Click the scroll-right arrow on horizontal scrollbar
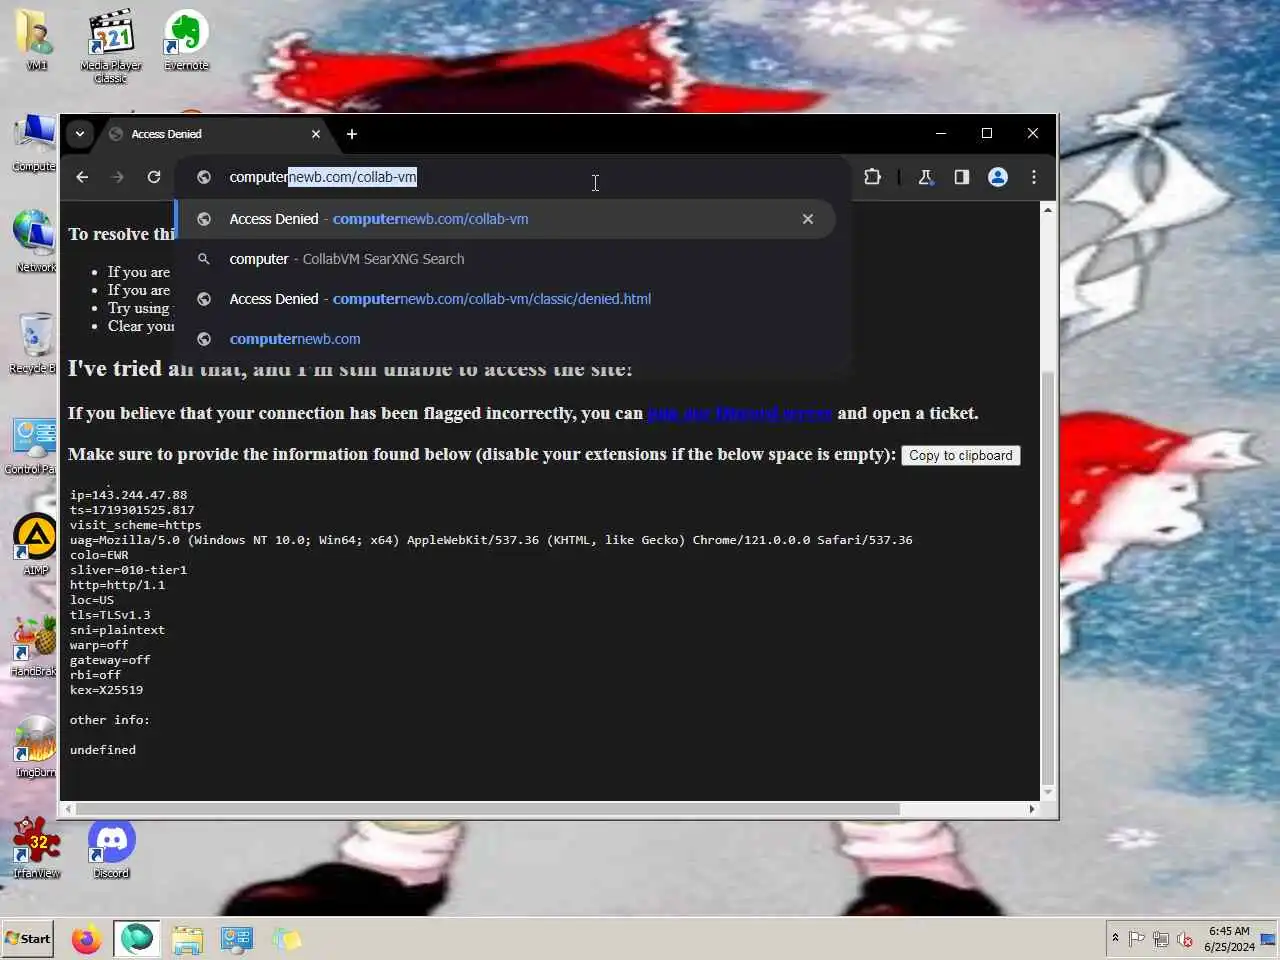1280x960 pixels. pos(1032,809)
